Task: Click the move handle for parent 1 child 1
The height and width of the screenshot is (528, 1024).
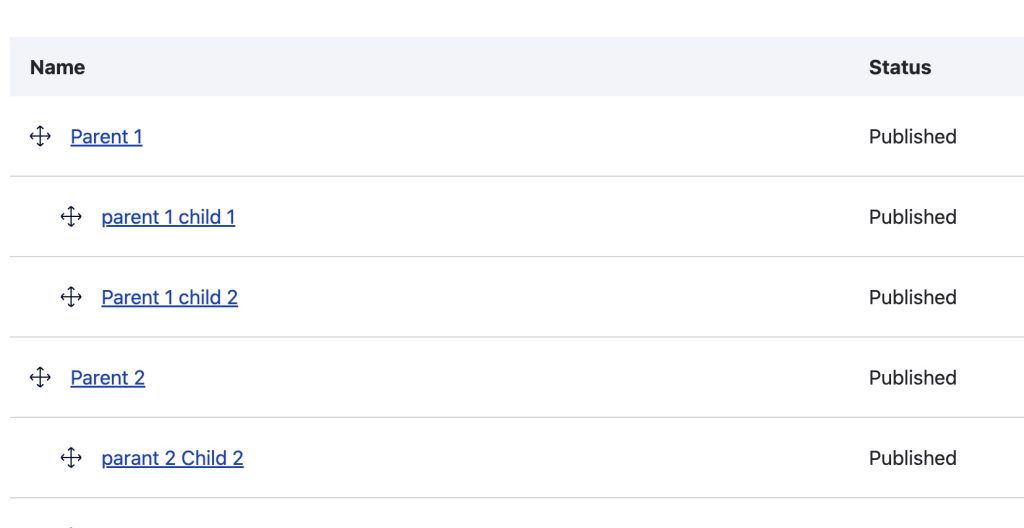Action: [x=71, y=217]
